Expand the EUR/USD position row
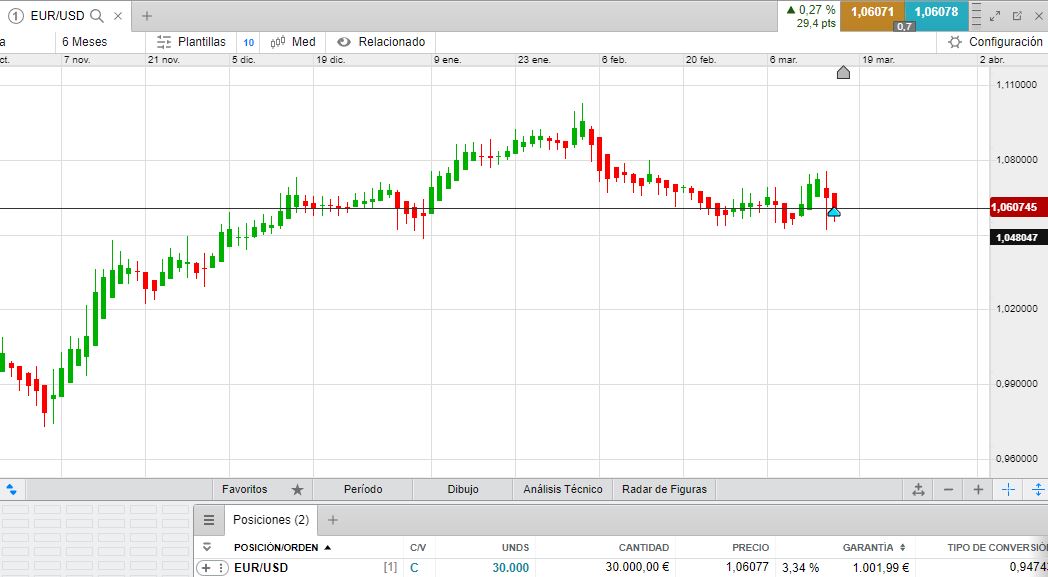The height and width of the screenshot is (577, 1048). point(206,568)
